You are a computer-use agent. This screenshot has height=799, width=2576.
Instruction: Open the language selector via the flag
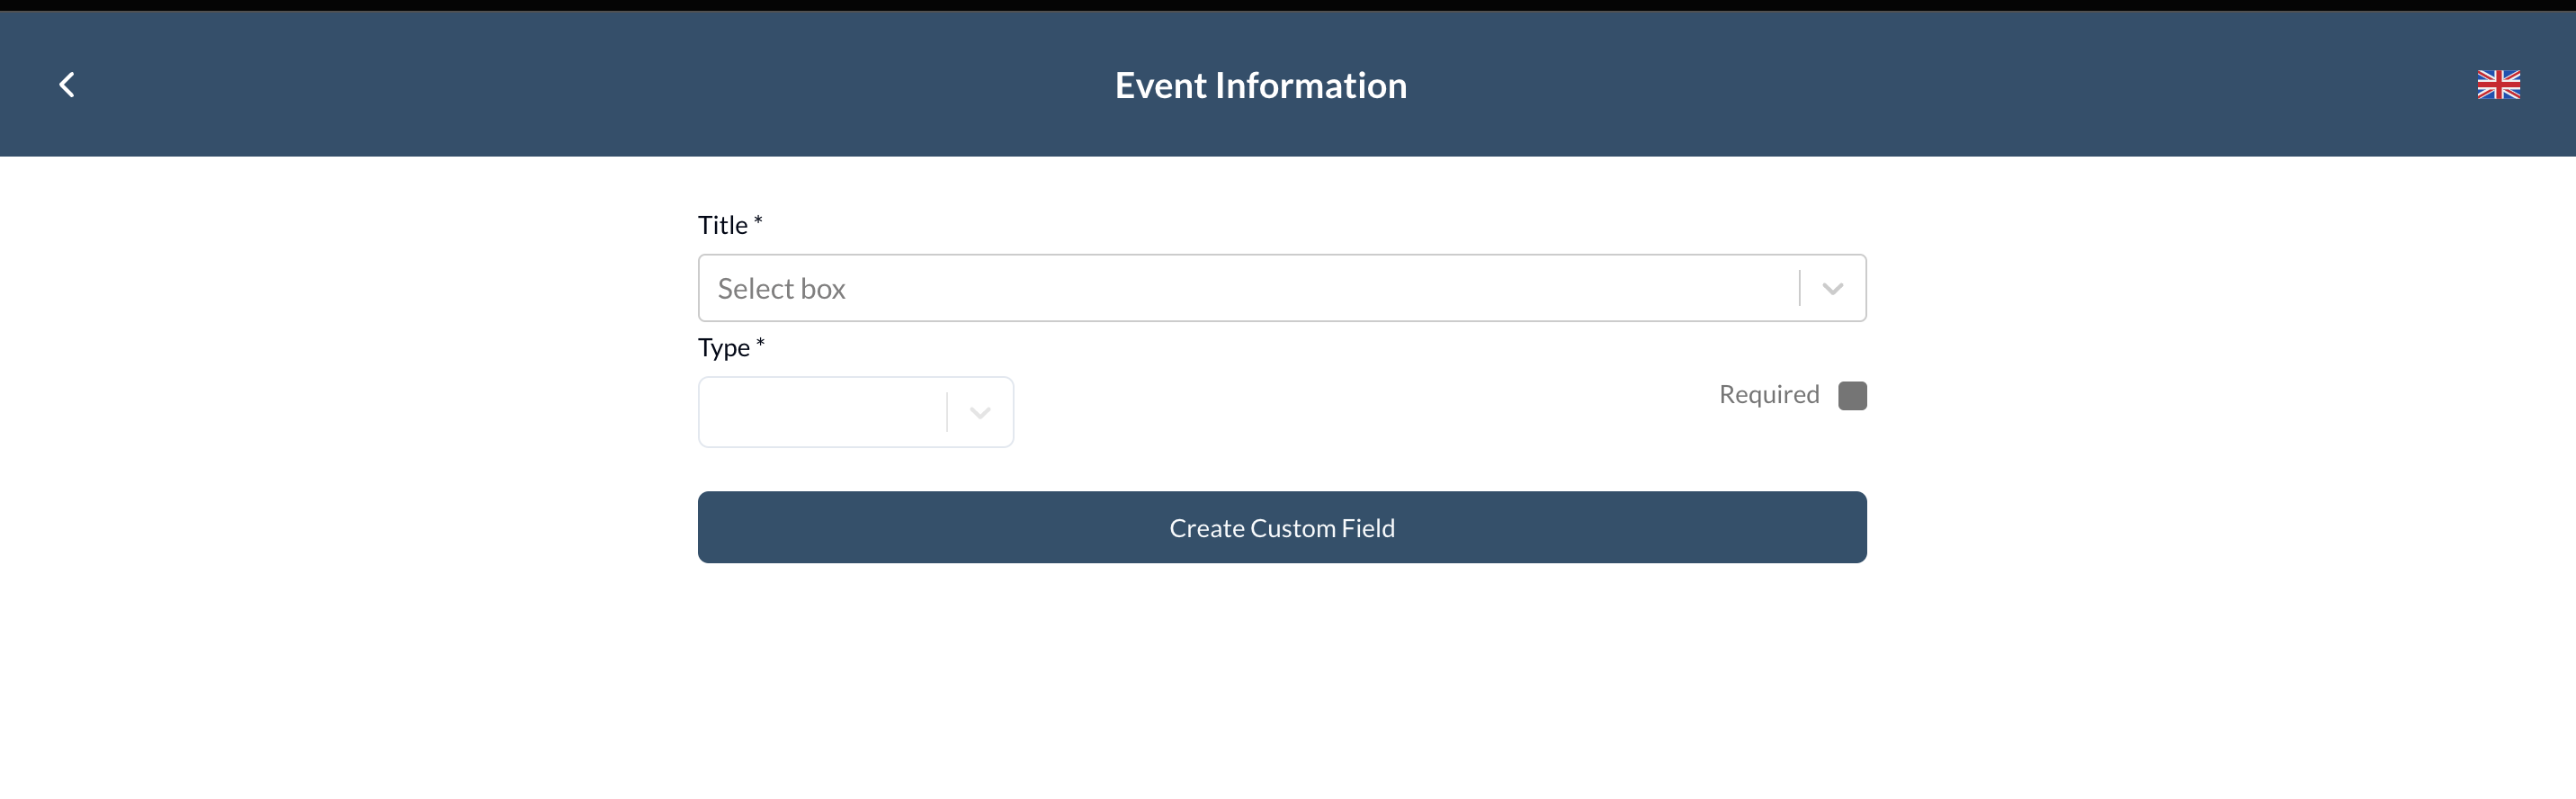[2499, 84]
